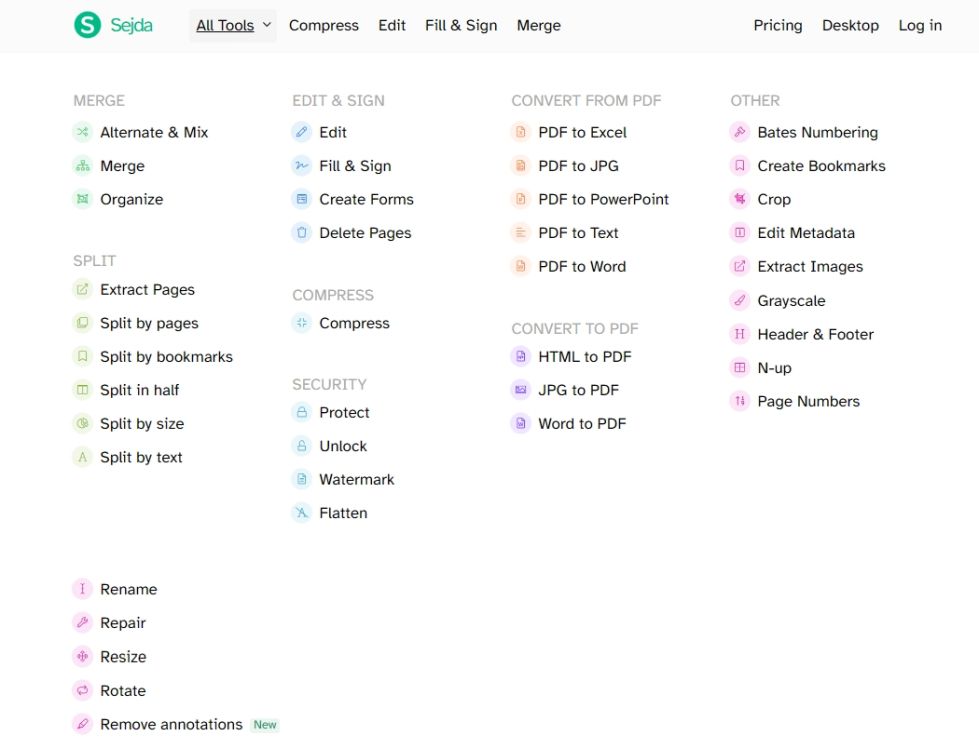Open Edit in the top navigation
Image resolution: width=979 pixels, height=750 pixels.
[391, 26]
